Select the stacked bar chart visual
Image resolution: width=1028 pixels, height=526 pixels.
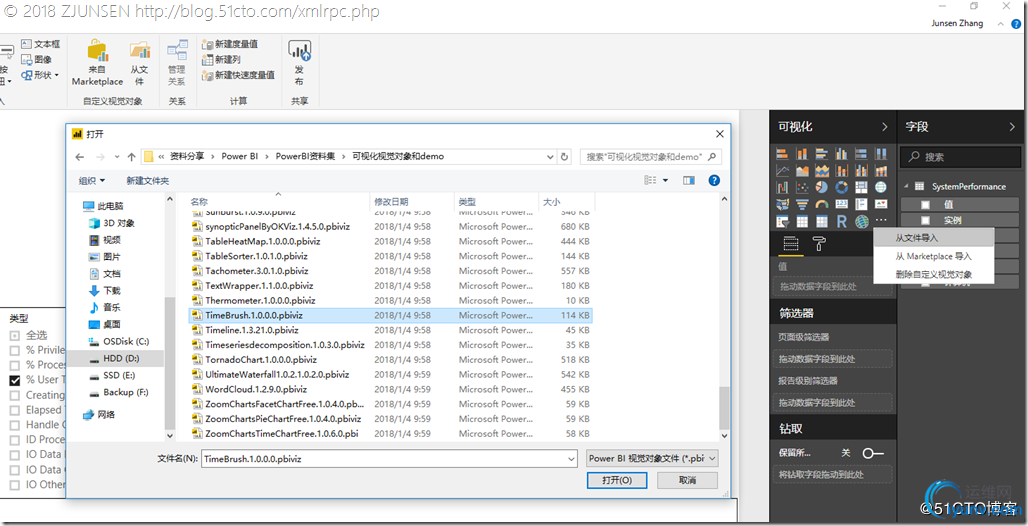(781, 153)
